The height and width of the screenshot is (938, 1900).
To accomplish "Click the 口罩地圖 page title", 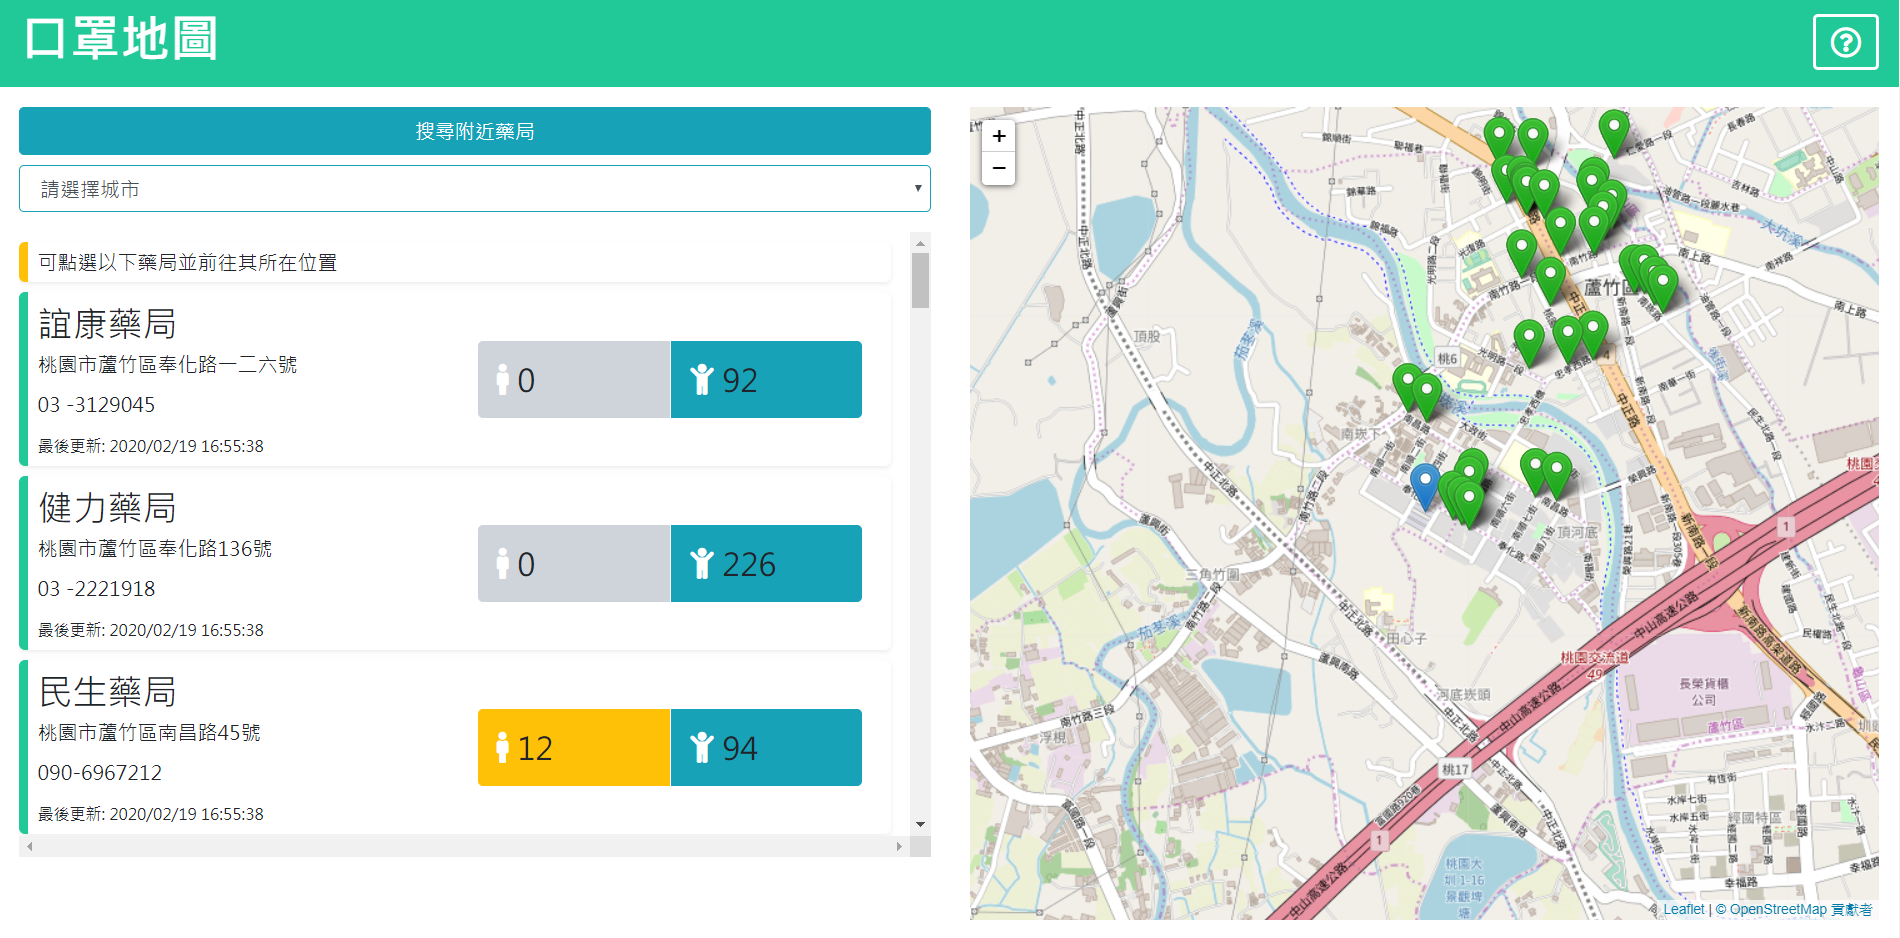I will (x=121, y=40).
